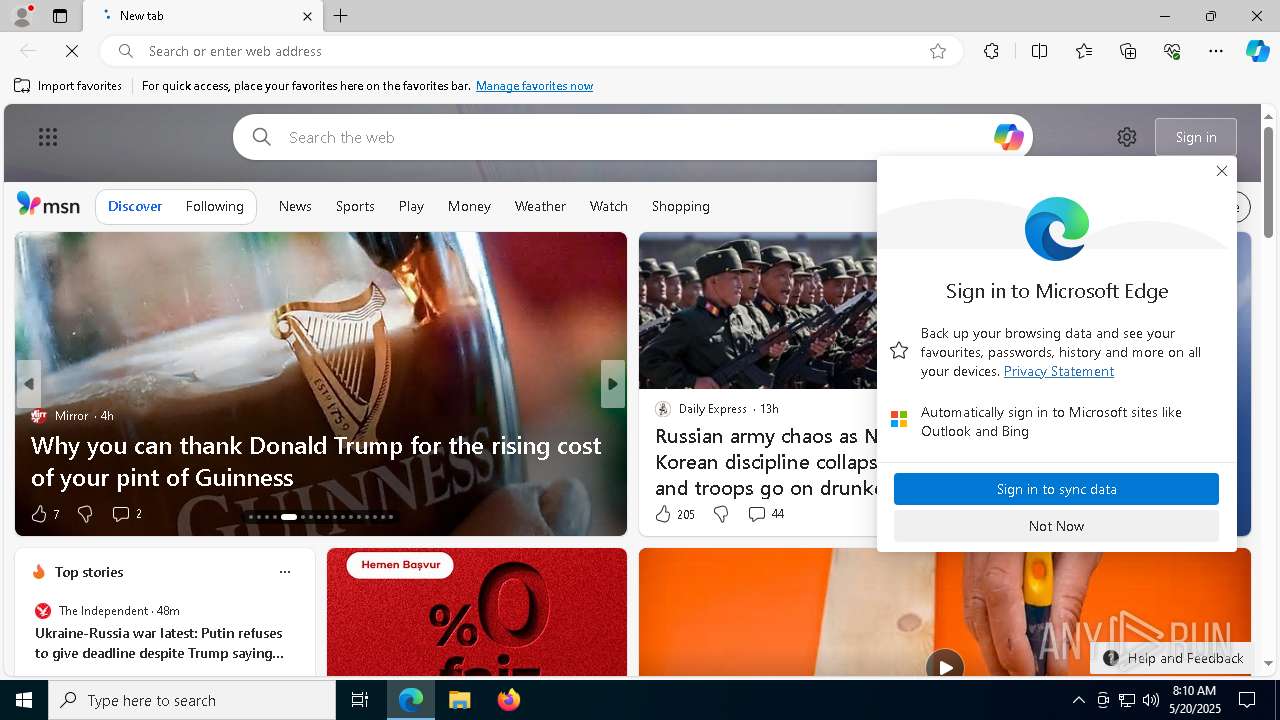The height and width of the screenshot is (720, 1280).
Task: Focus the taskbar search box
Action: click(192, 700)
